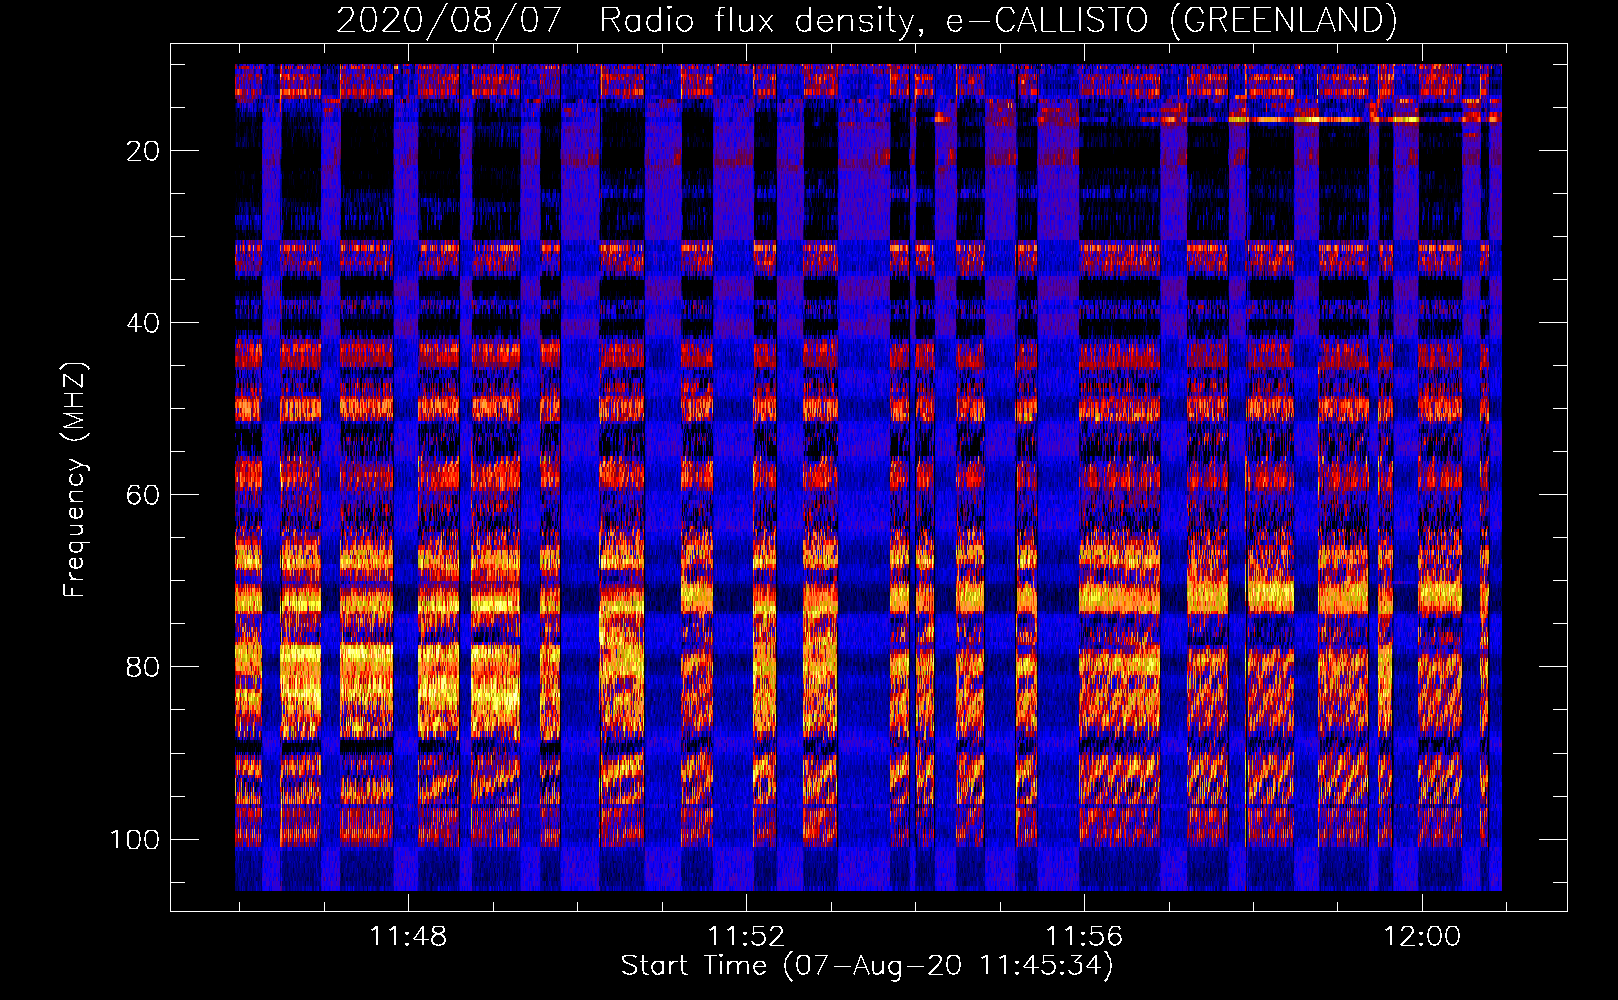Click the 11:48 time tick label
Image resolution: width=1618 pixels, height=1000 pixels.
[x=408, y=936]
